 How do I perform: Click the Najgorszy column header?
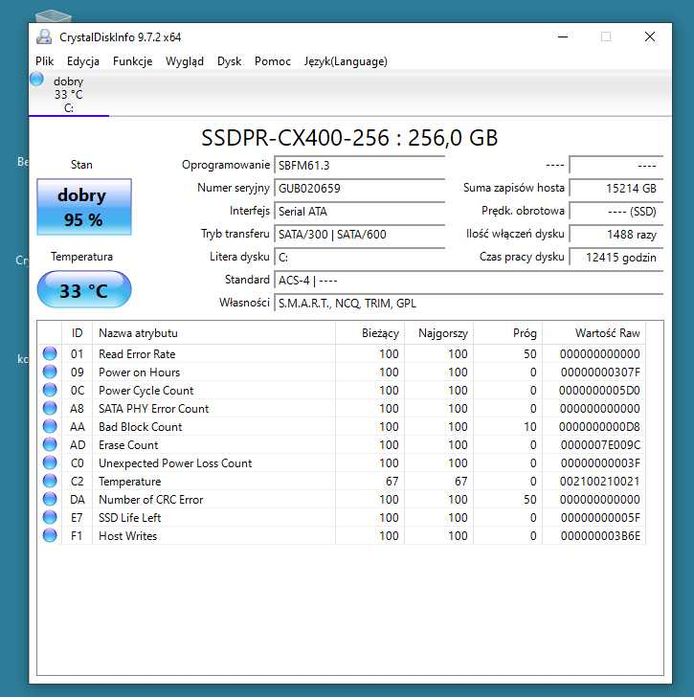pos(439,333)
